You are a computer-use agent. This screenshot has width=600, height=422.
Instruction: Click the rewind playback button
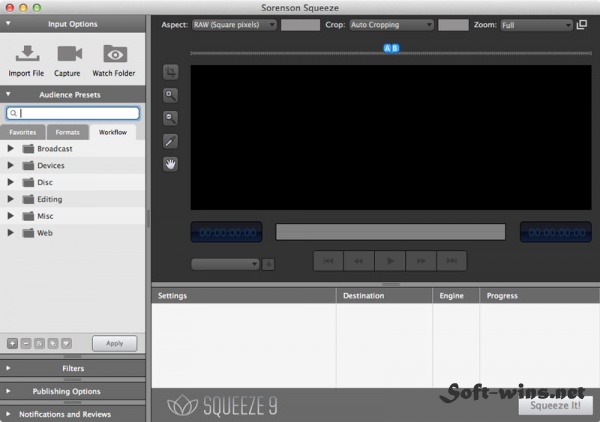point(359,261)
